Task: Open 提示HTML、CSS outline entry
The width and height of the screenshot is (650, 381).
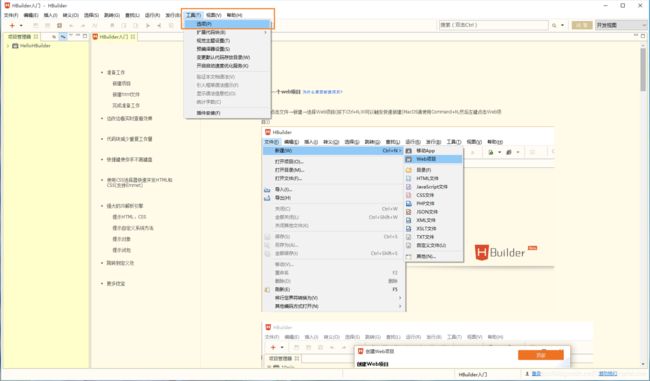Action: (129, 217)
